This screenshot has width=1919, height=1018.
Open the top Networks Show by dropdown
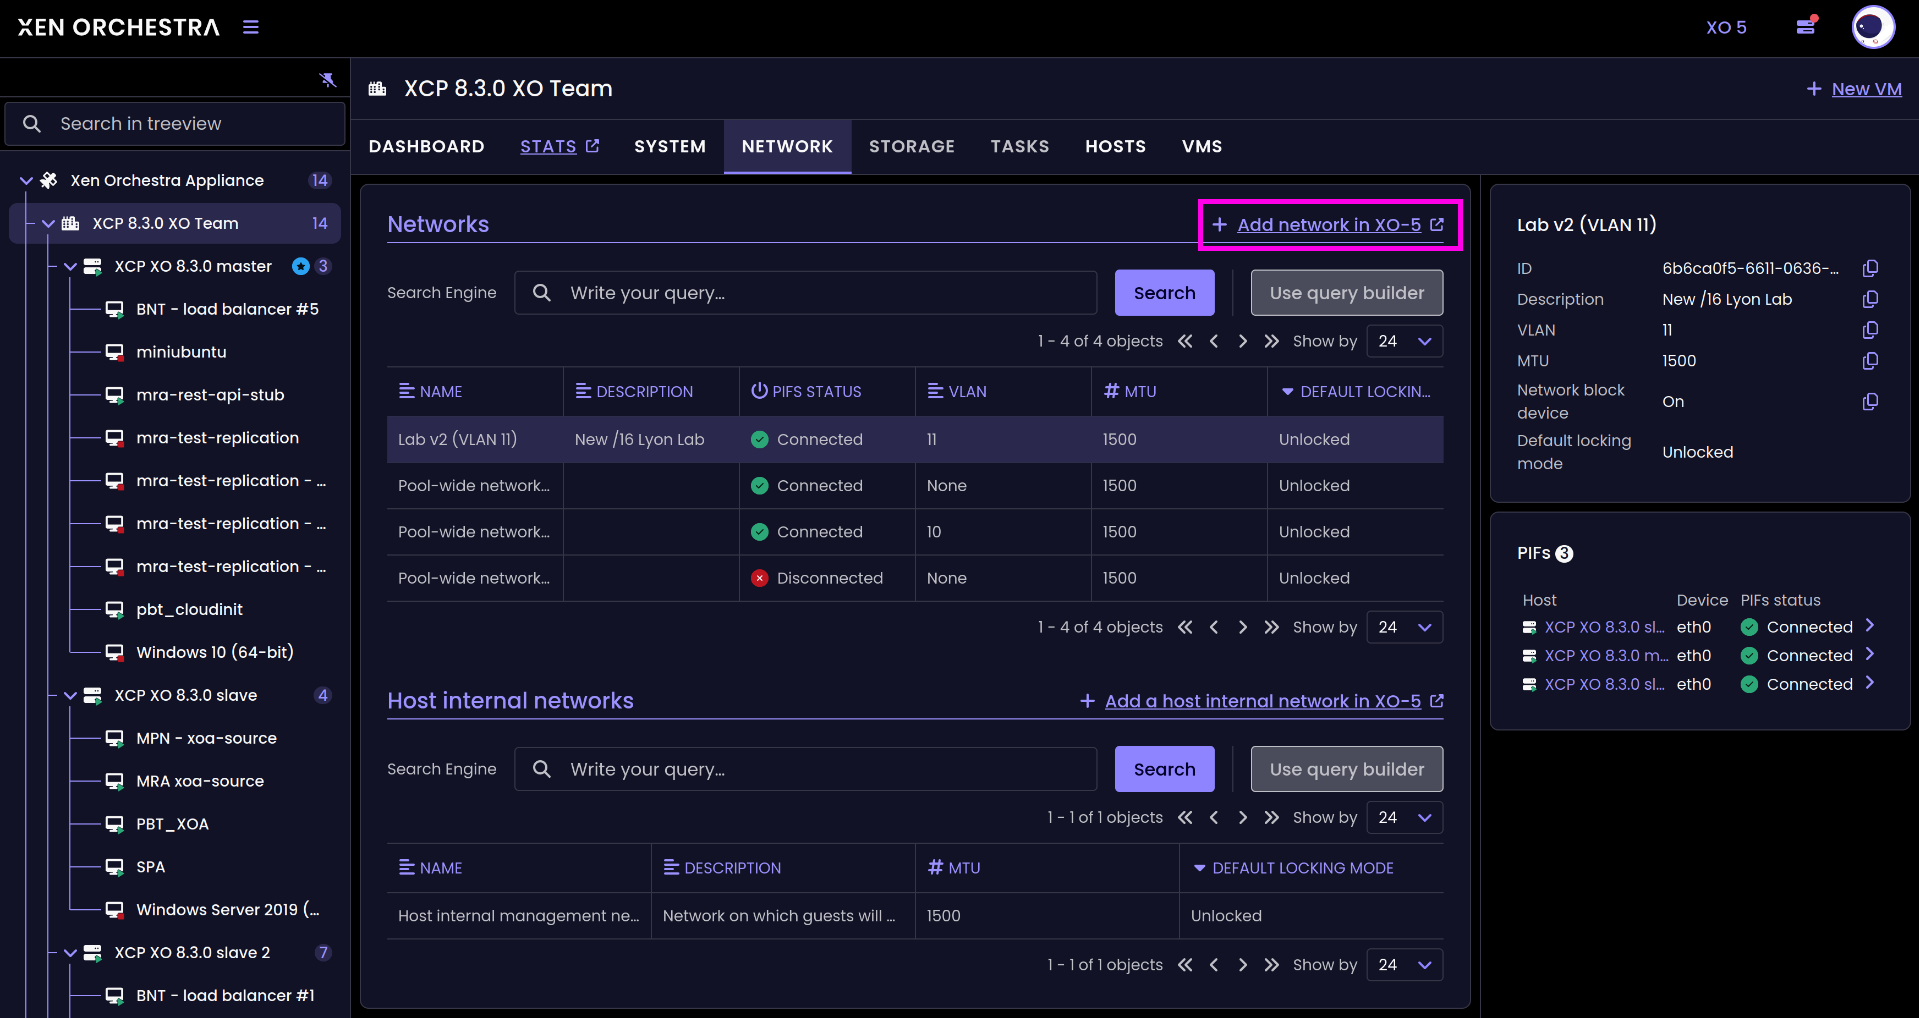(1404, 341)
